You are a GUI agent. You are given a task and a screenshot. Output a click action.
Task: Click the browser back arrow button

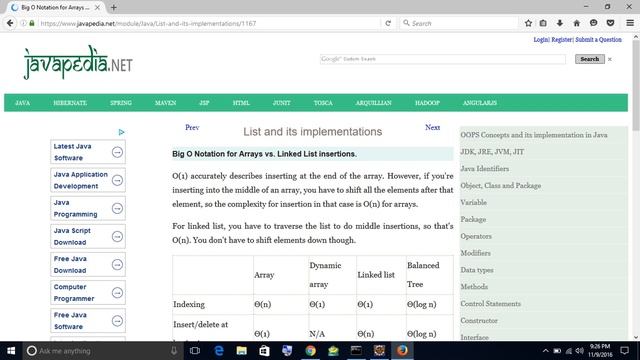click(x=10, y=23)
